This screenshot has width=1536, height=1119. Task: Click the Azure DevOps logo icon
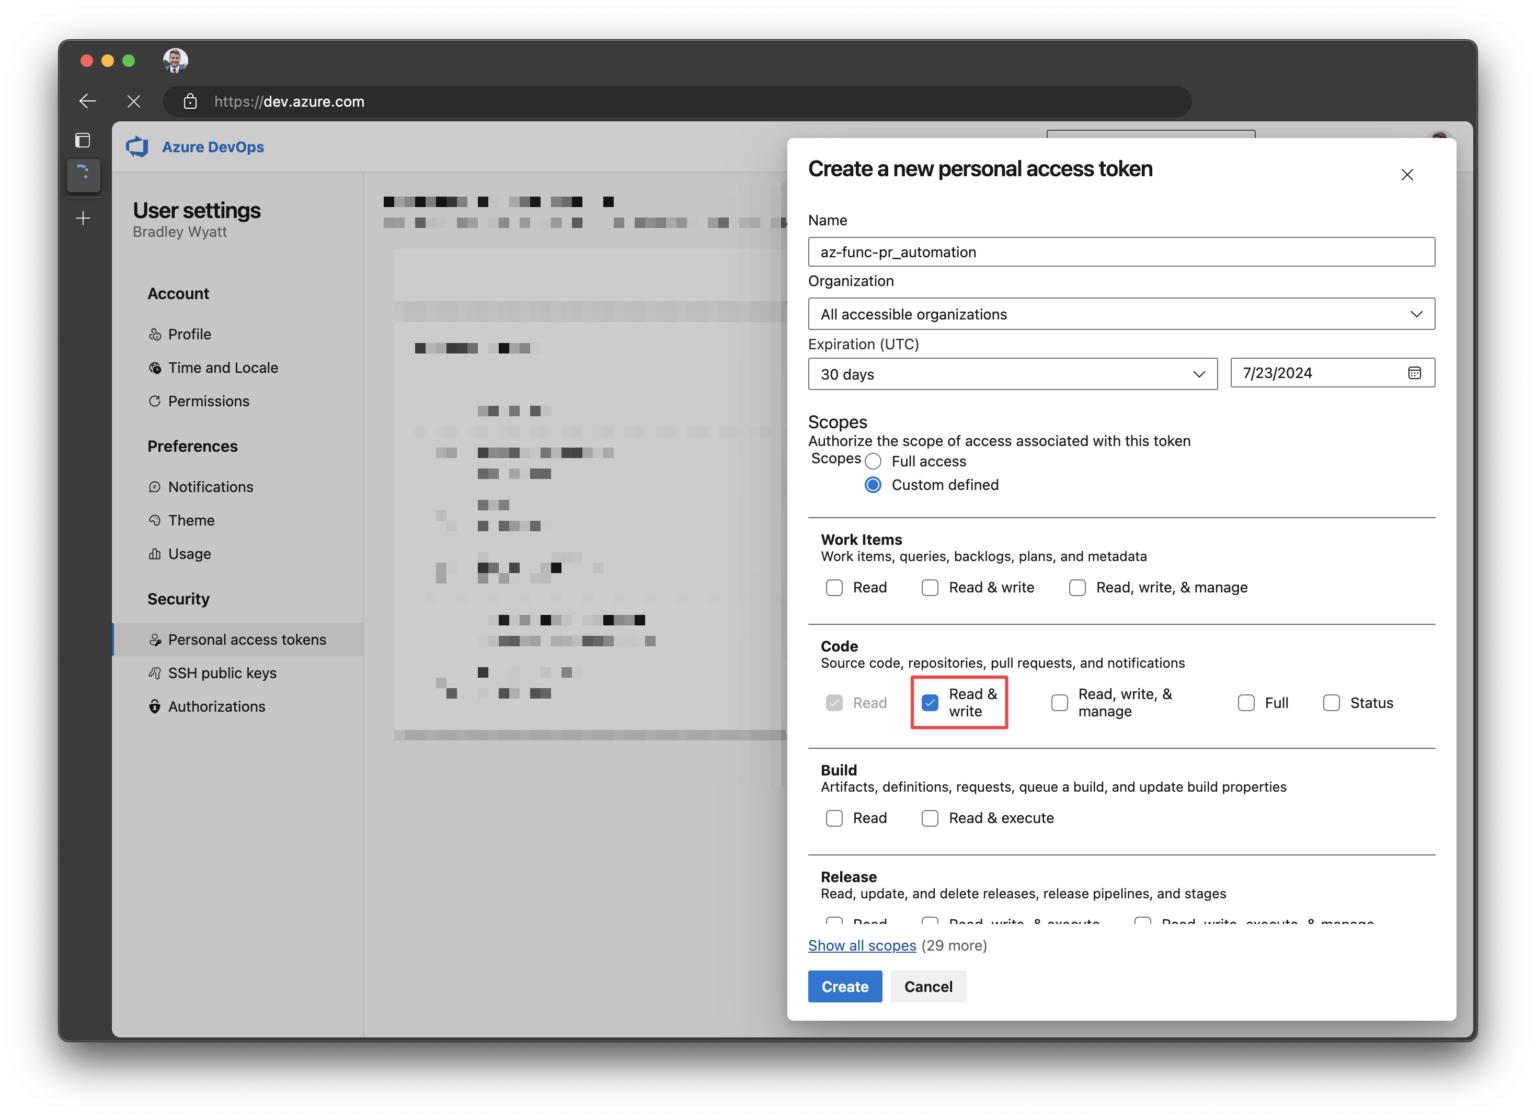(137, 147)
